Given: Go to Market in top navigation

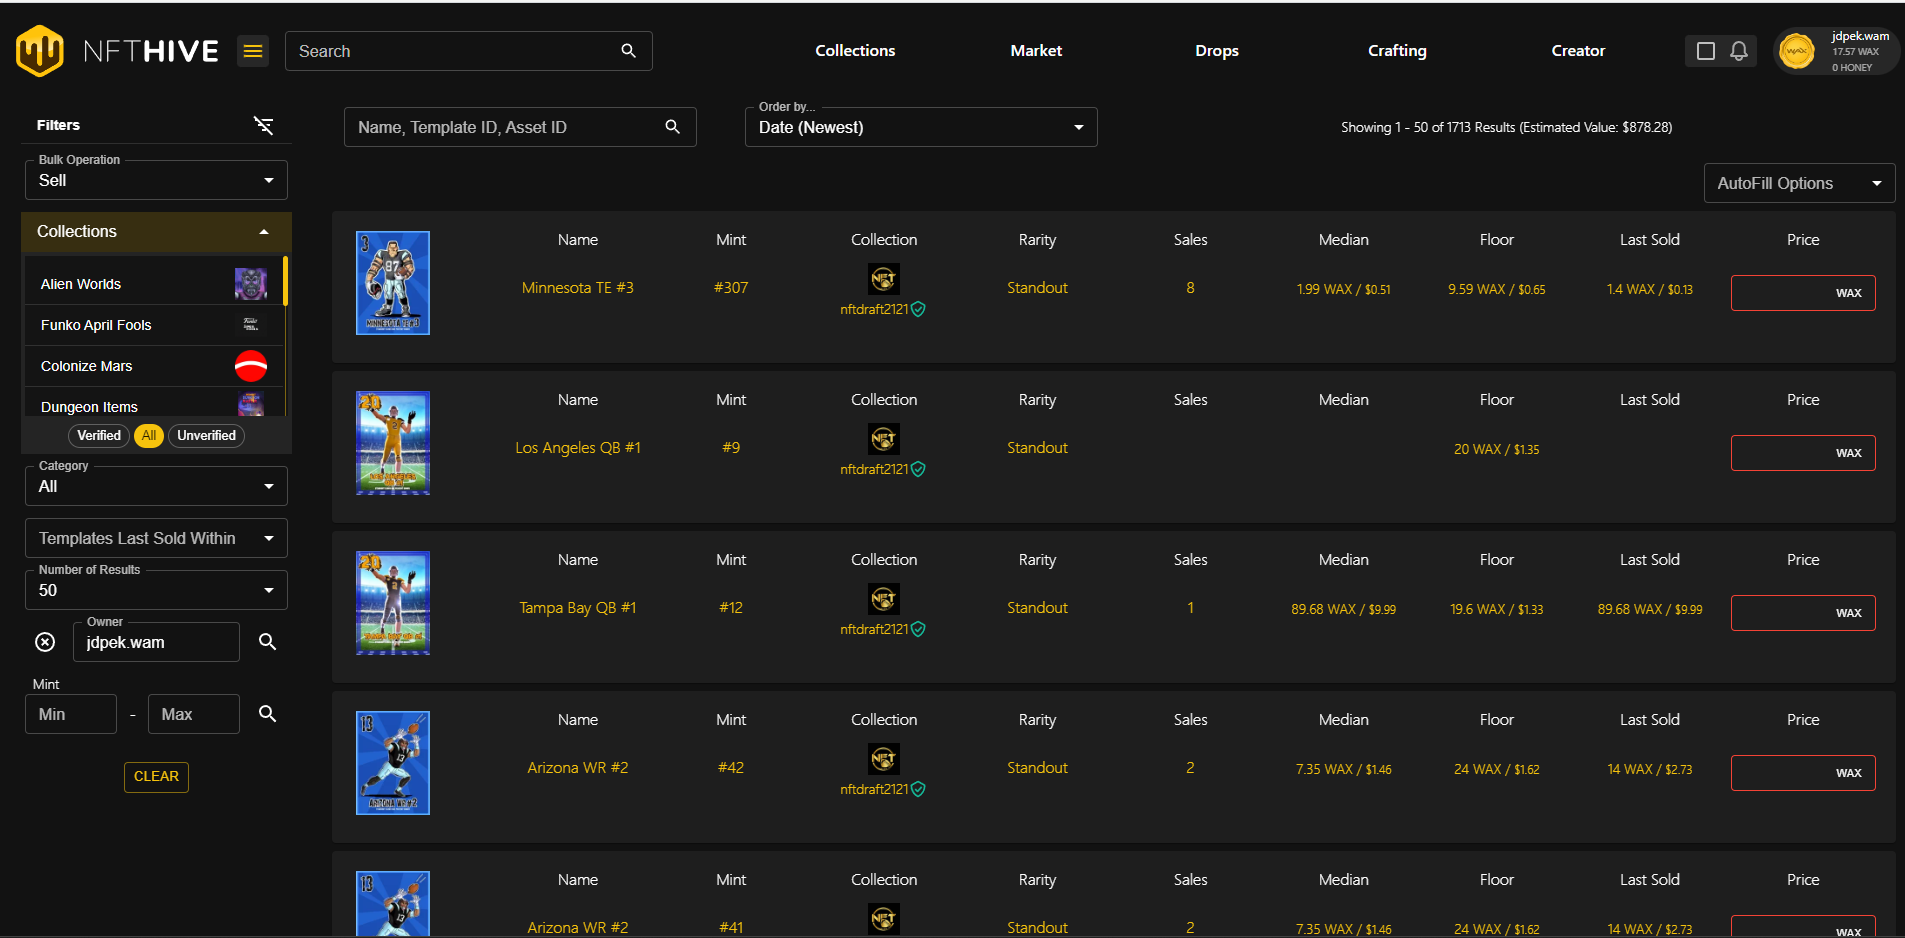Looking at the screenshot, I should point(1036,51).
